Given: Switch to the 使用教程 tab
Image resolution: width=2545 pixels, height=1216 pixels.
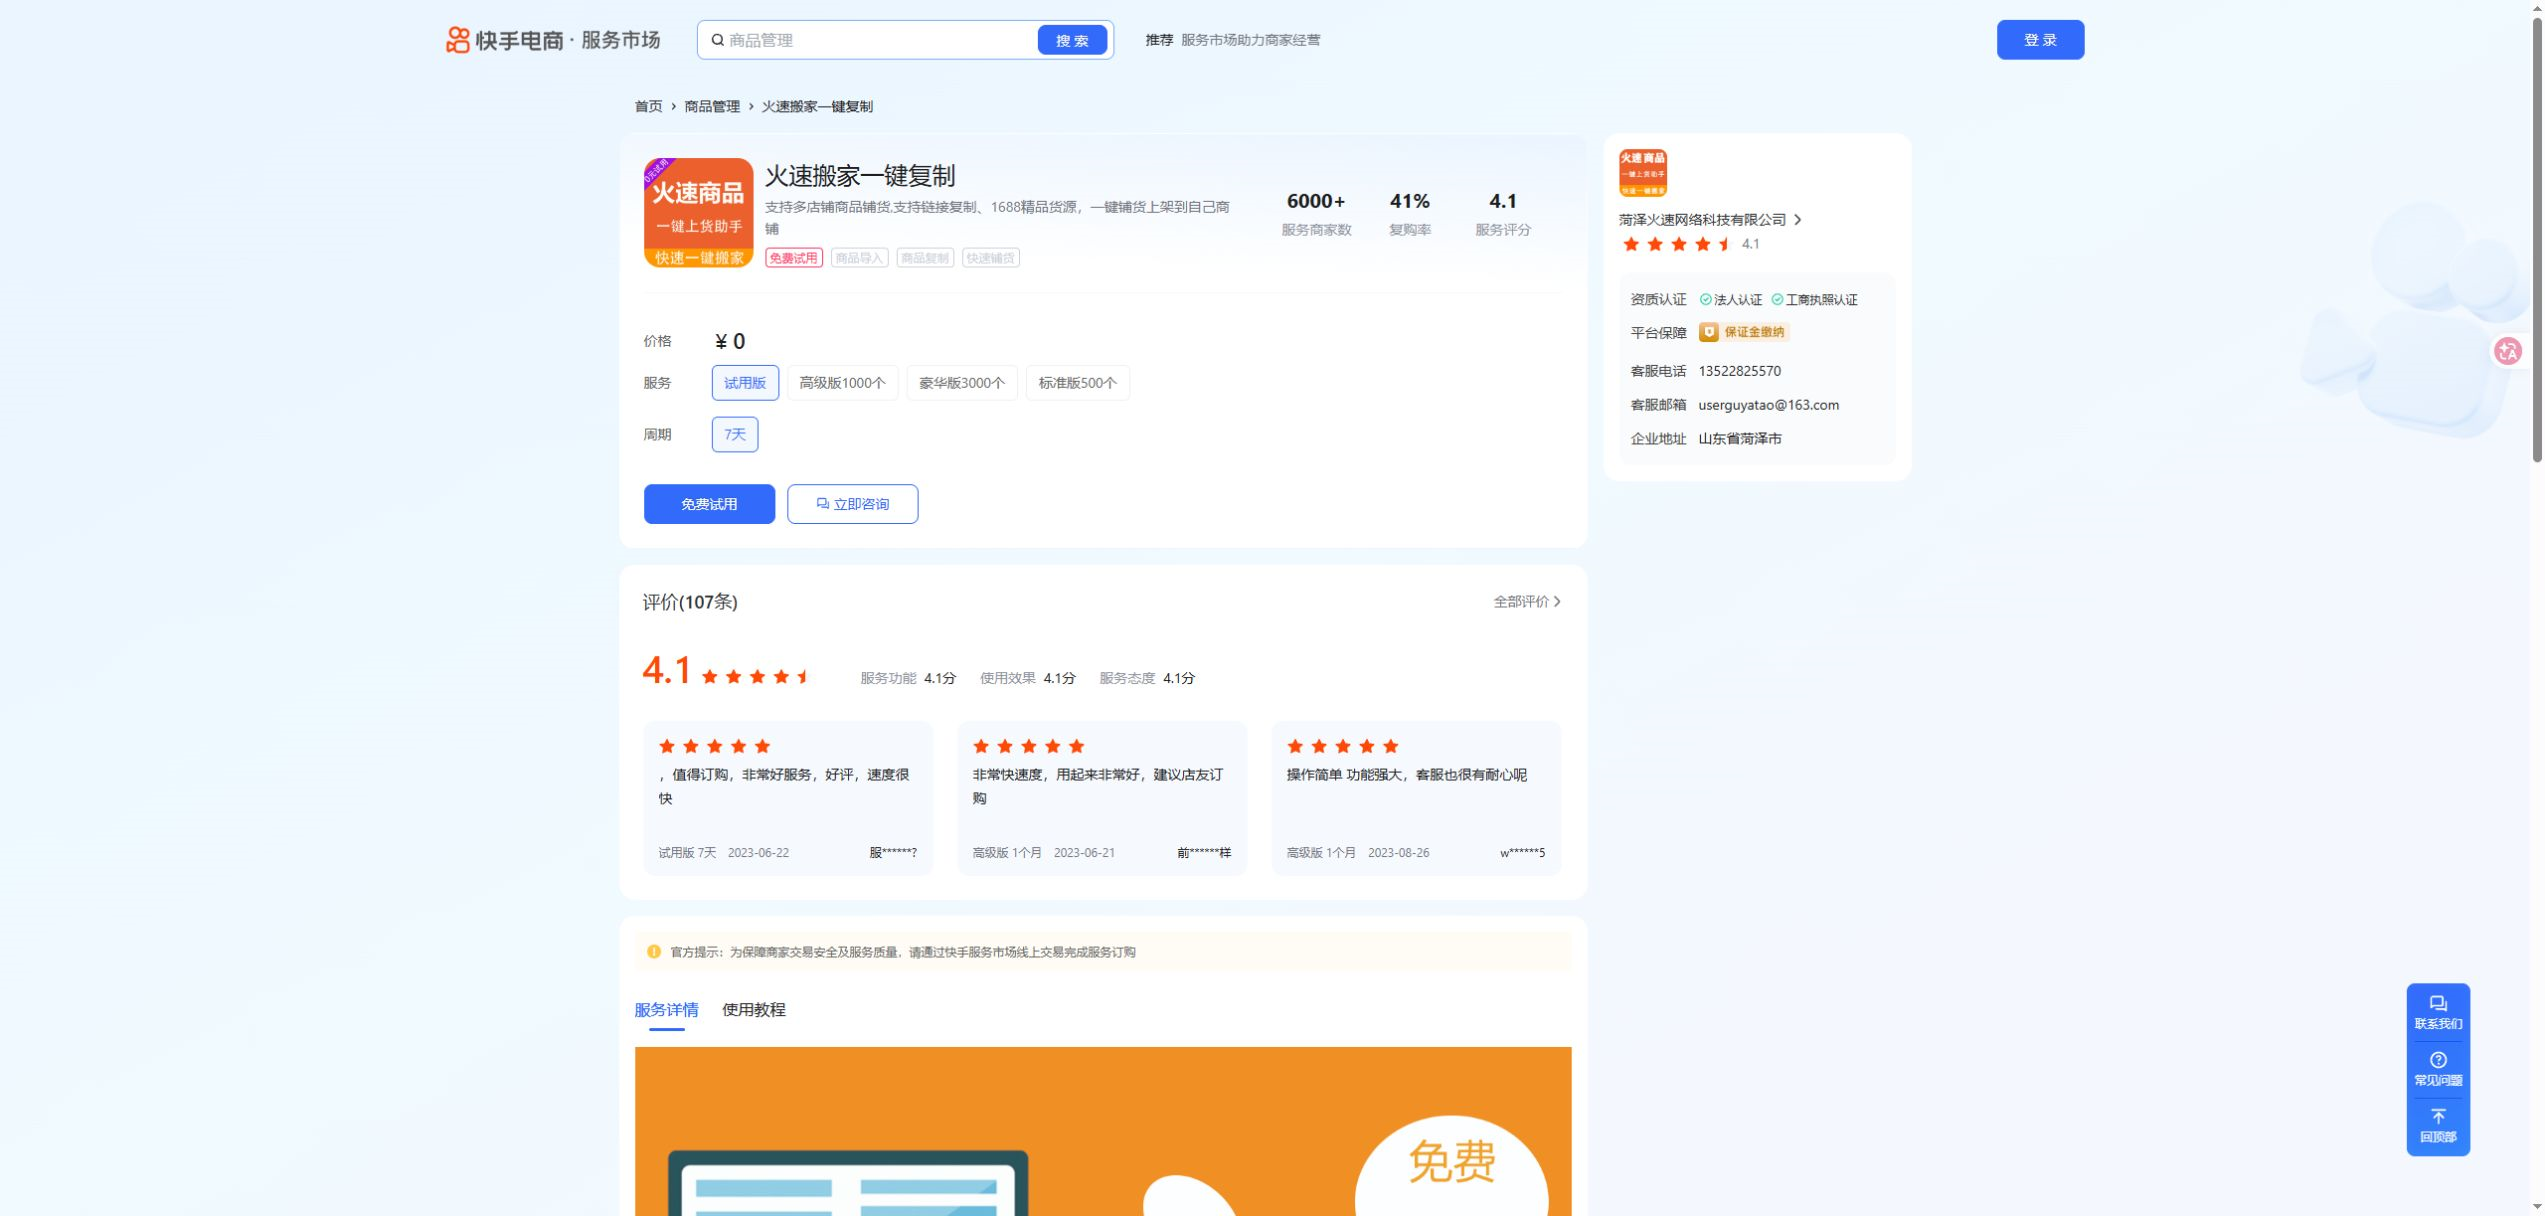Looking at the screenshot, I should click(x=753, y=1010).
